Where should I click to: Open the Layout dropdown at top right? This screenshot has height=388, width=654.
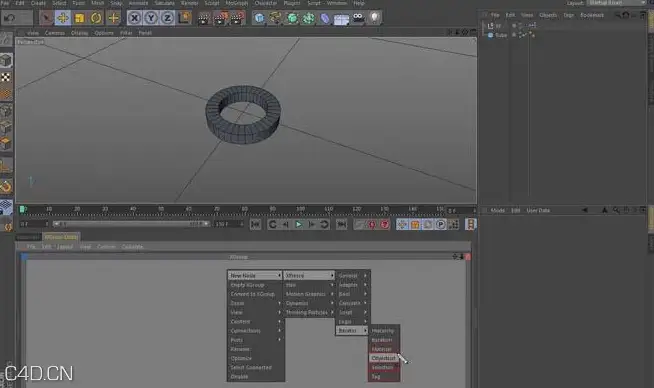616,3
